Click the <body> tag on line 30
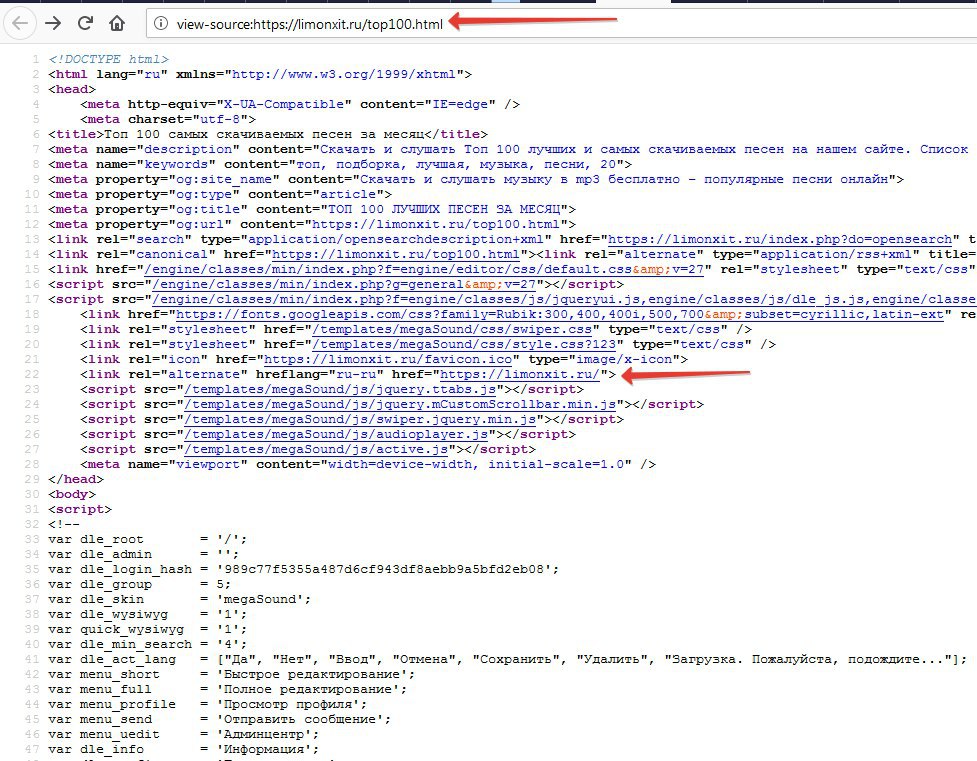The width and height of the screenshot is (977, 761). tap(72, 494)
